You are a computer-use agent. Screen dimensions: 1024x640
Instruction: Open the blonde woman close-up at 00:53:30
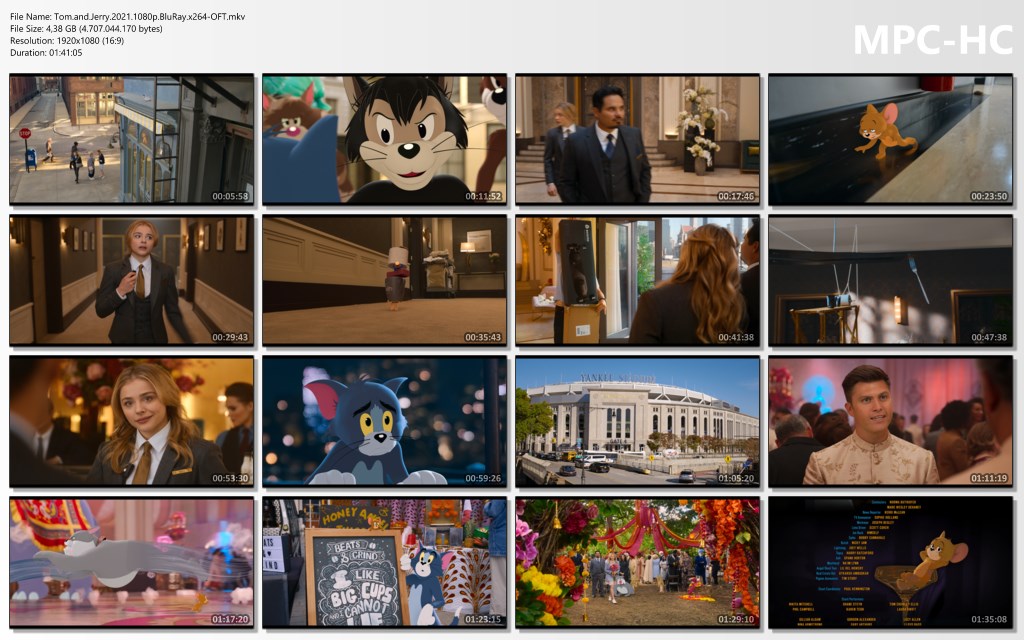pos(132,421)
